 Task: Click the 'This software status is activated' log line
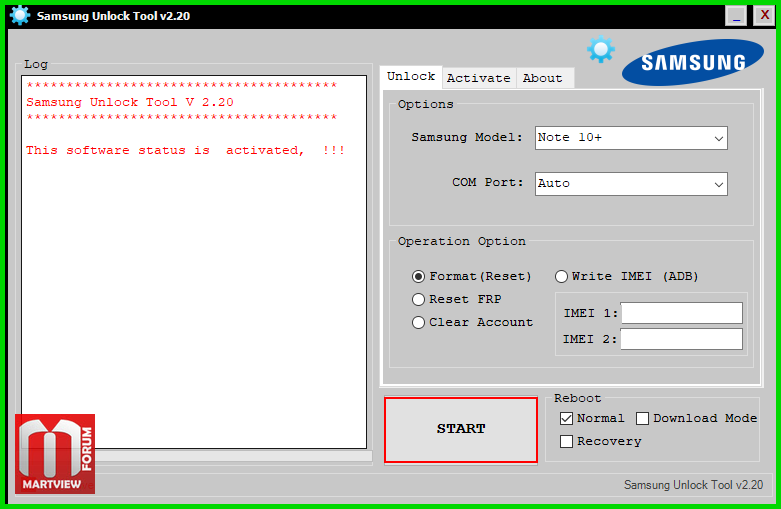185,150
